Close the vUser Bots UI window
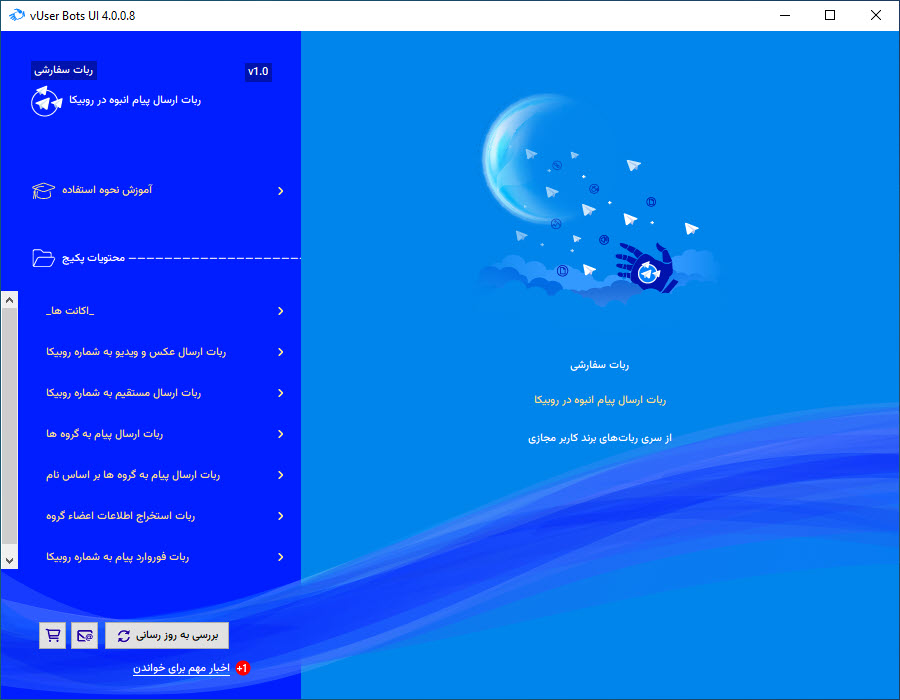The image size is (900, 700). [x=876, y=15]
